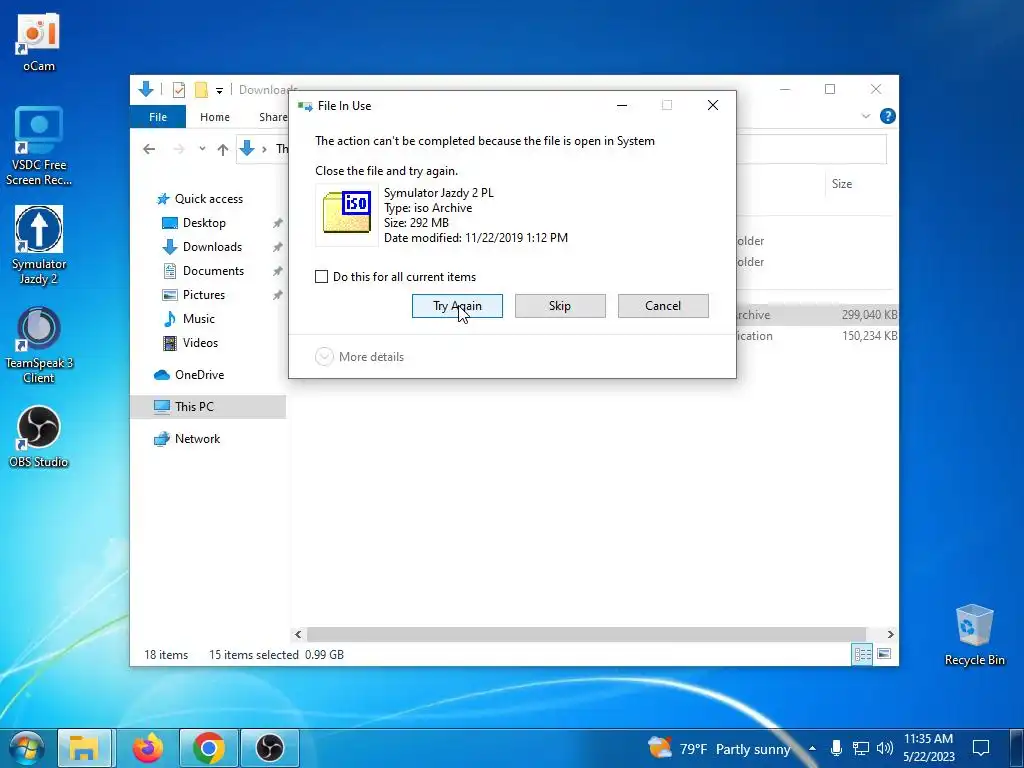Click the weather widget in taskbar
The height and width of the screenshot is (768, 1024).
719,748
